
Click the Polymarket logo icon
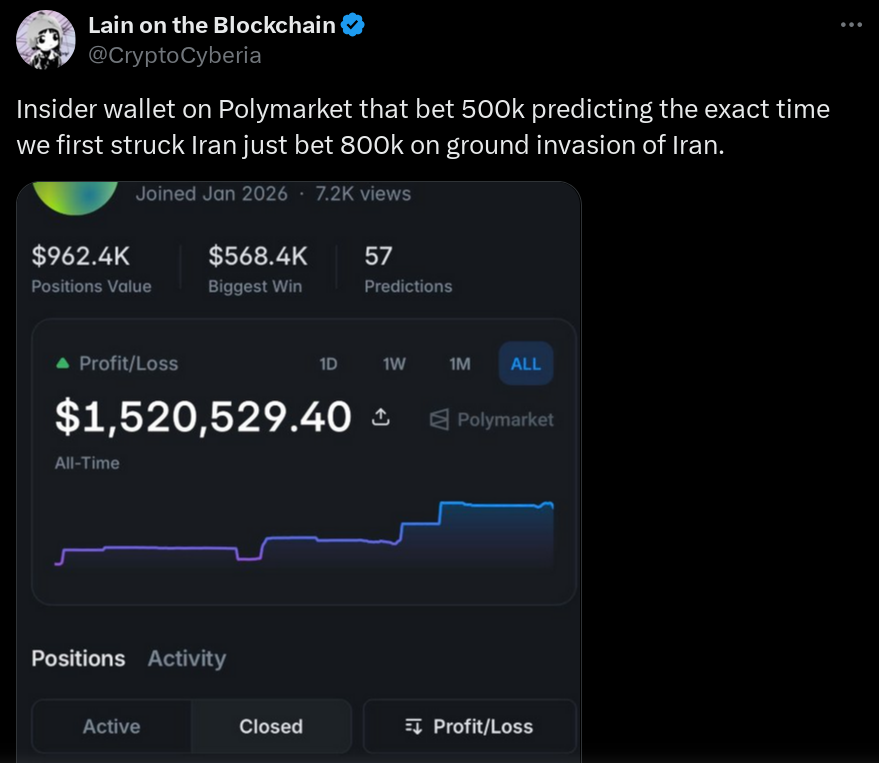click(x=438, y=420)
